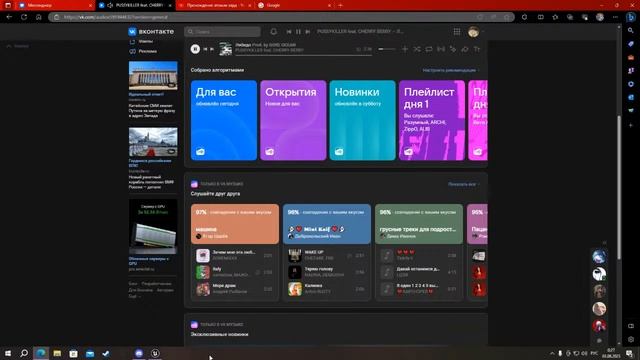Add the current track with plus icon
The width and height of the screenshot is (640, 360).
coord(405,49)
